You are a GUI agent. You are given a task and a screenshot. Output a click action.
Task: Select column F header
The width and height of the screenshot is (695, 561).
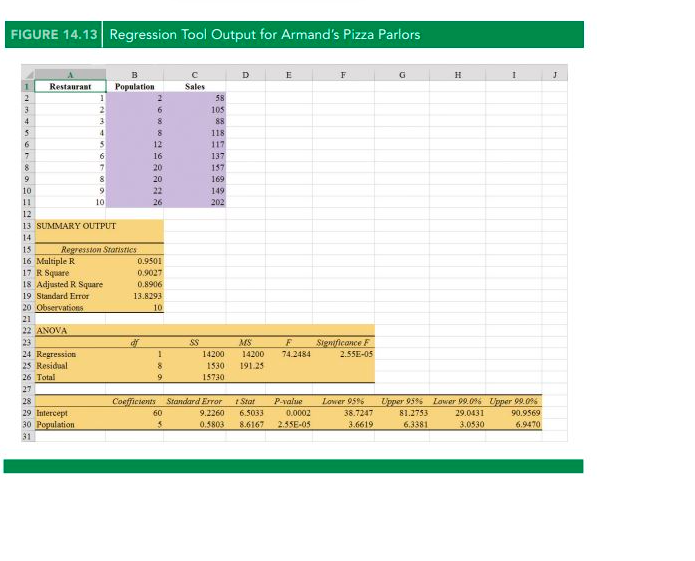click(x=343, y=75)
